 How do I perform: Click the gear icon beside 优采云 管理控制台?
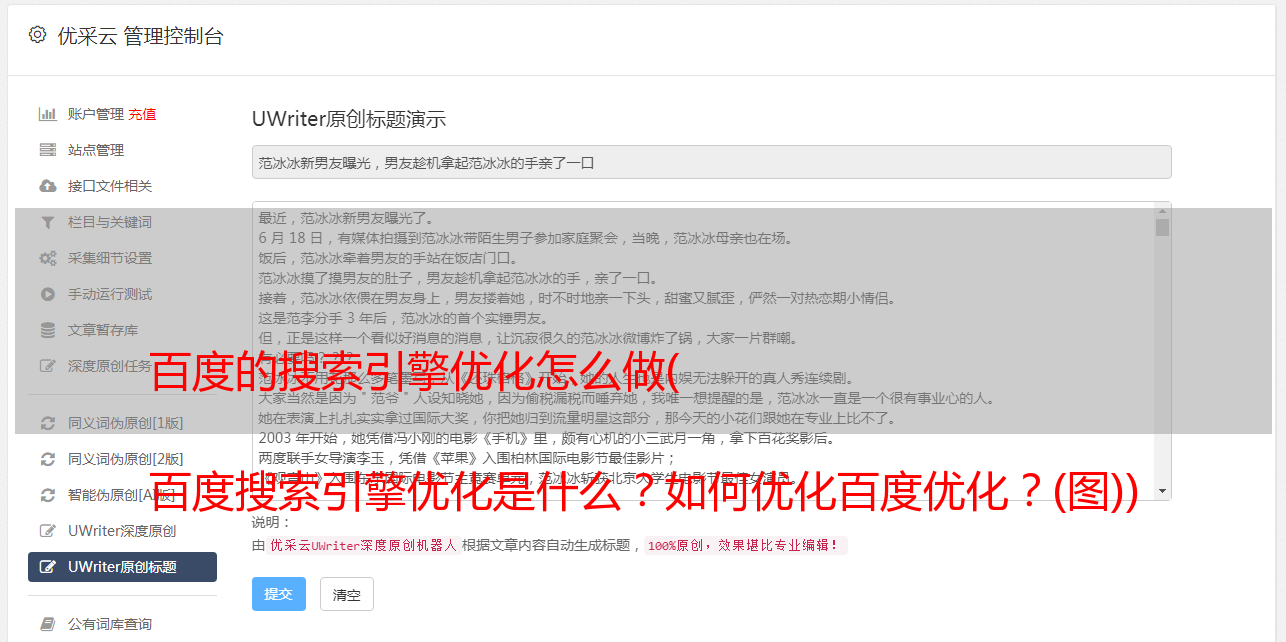(38, 35)
